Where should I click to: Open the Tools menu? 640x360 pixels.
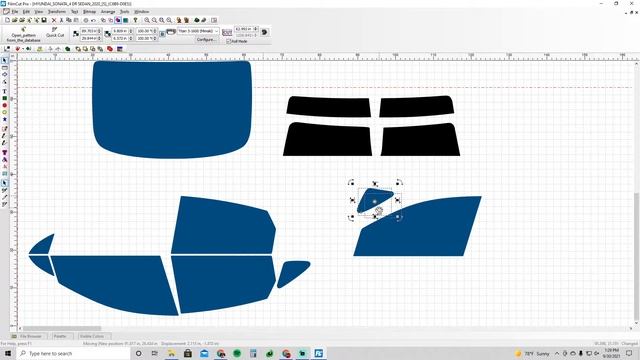tap(124, 11)
